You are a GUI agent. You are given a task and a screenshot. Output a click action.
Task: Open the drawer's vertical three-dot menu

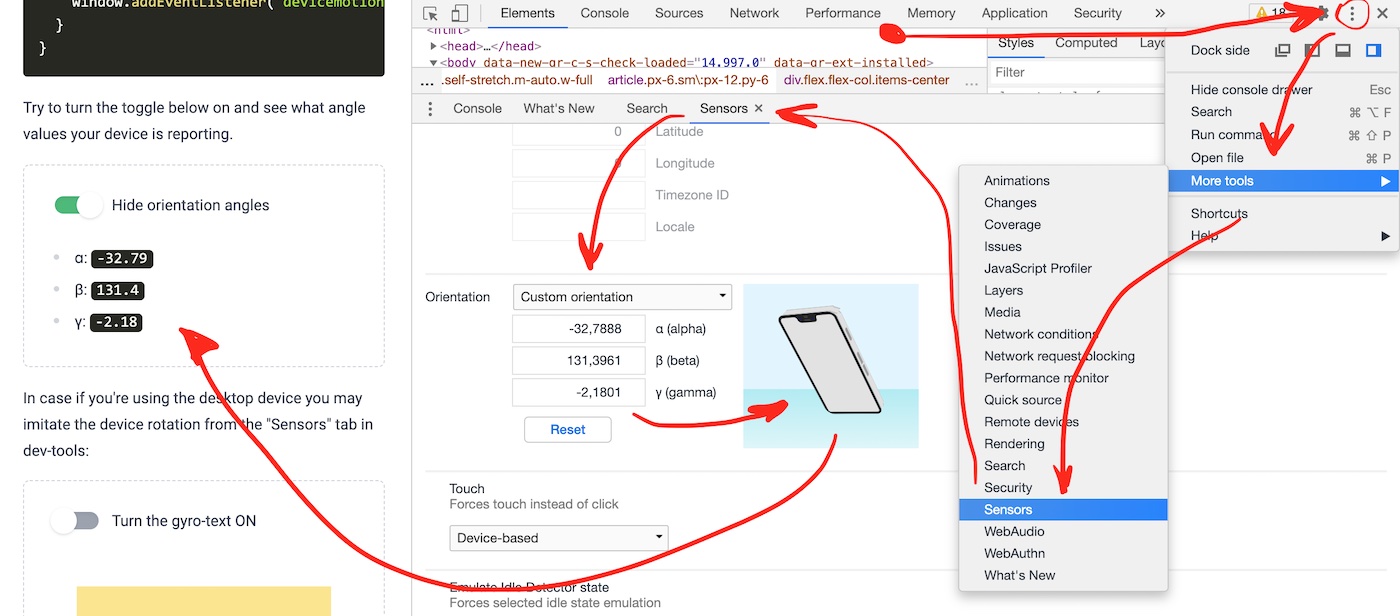(x=429, y=107)
